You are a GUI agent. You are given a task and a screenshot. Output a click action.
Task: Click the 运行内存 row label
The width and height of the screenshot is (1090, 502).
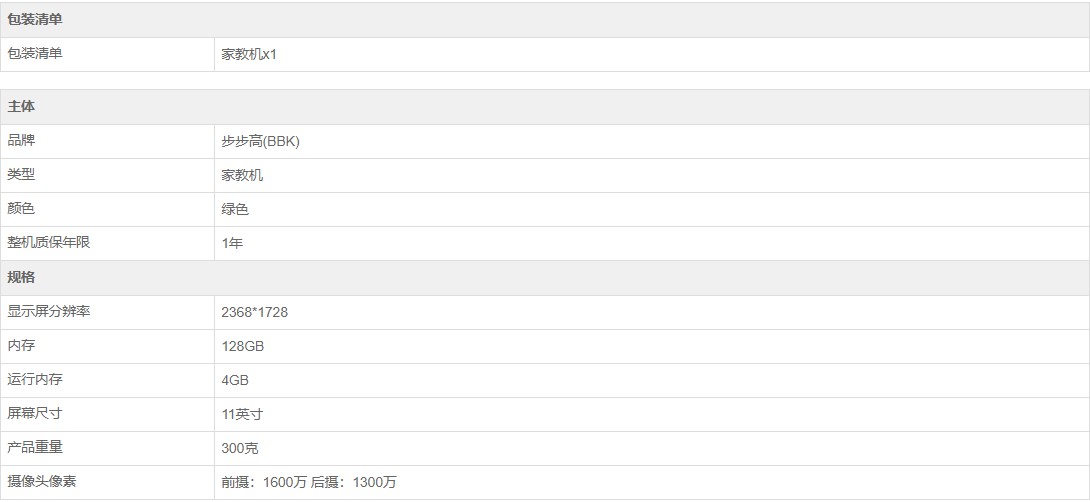coord(35,380)
